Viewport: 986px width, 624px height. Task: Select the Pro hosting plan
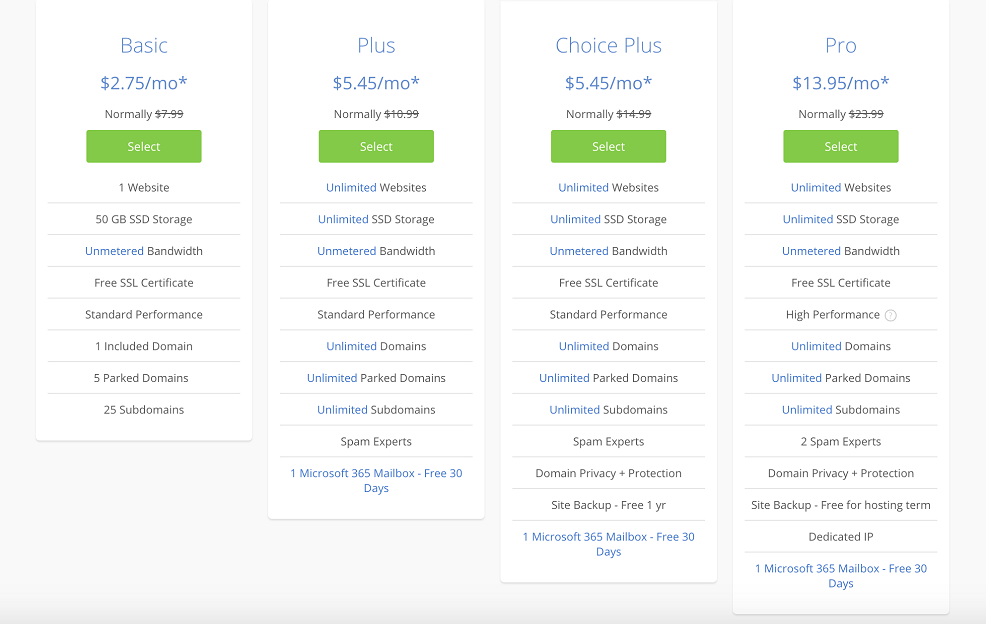(x=841, y=147)
